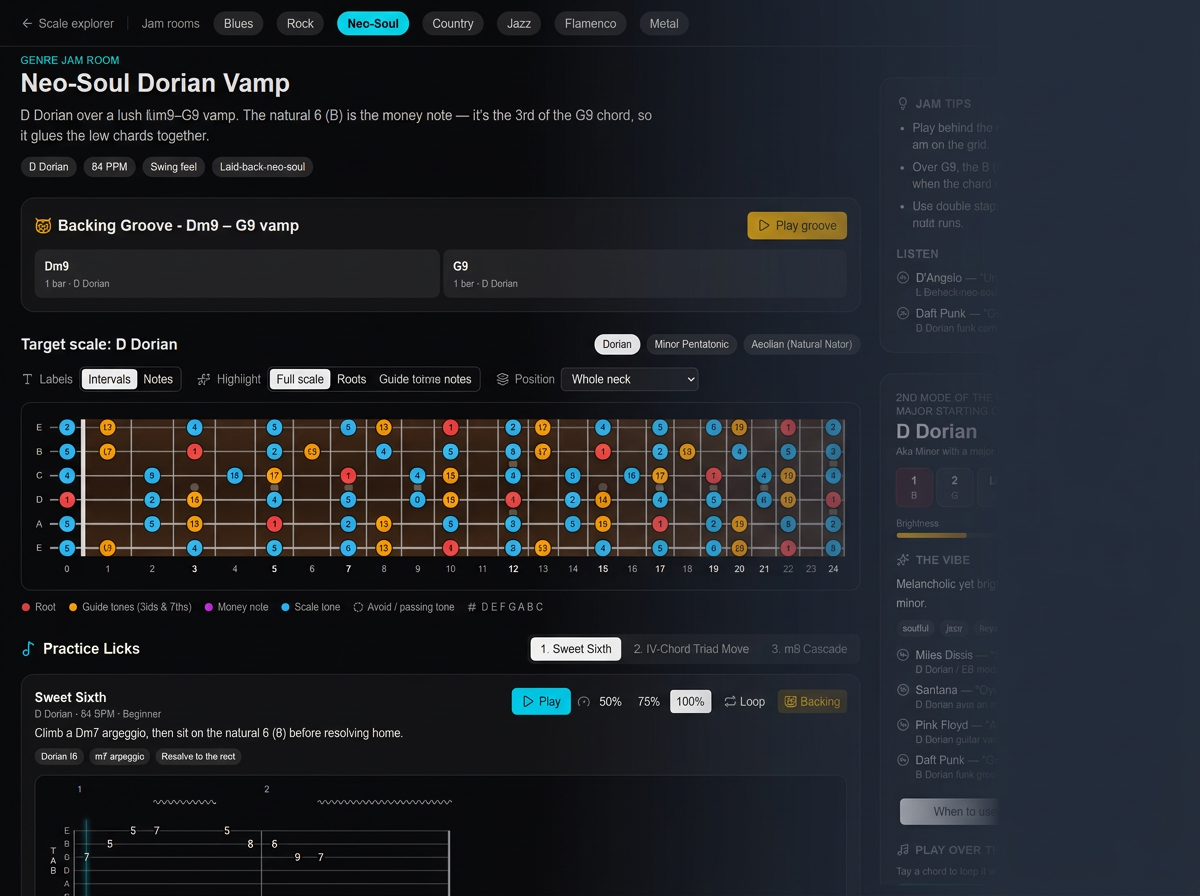The width and height of the screenshot is (1200, 896).
Task: Click the play icon next to Santana
Action: (903, 690)
